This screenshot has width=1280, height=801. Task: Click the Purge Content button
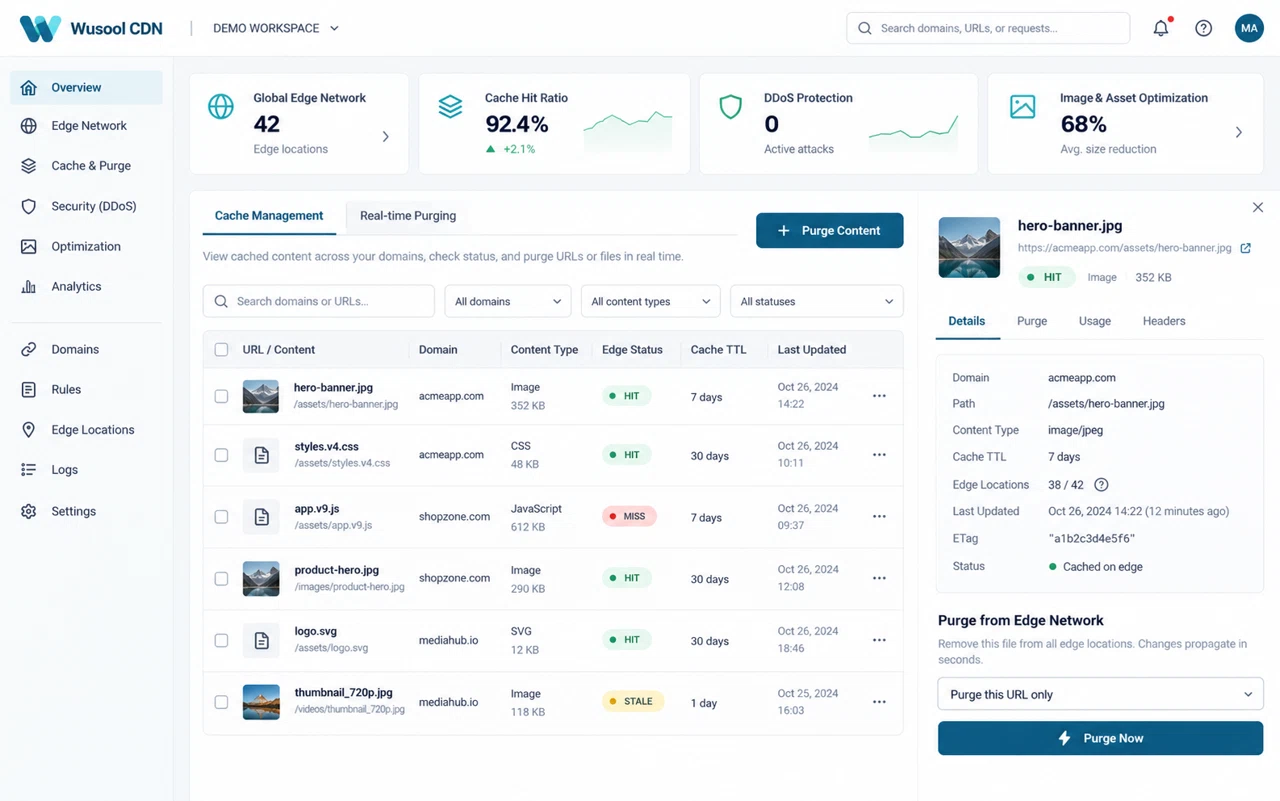pyautogui.click(x=830, y=230)
